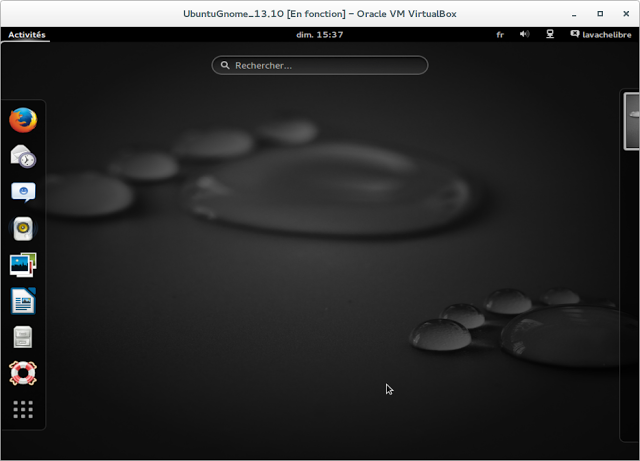Open Evolution mail and calendar icon
Viewport: 640px width, 461px height.
coord(23,156)
